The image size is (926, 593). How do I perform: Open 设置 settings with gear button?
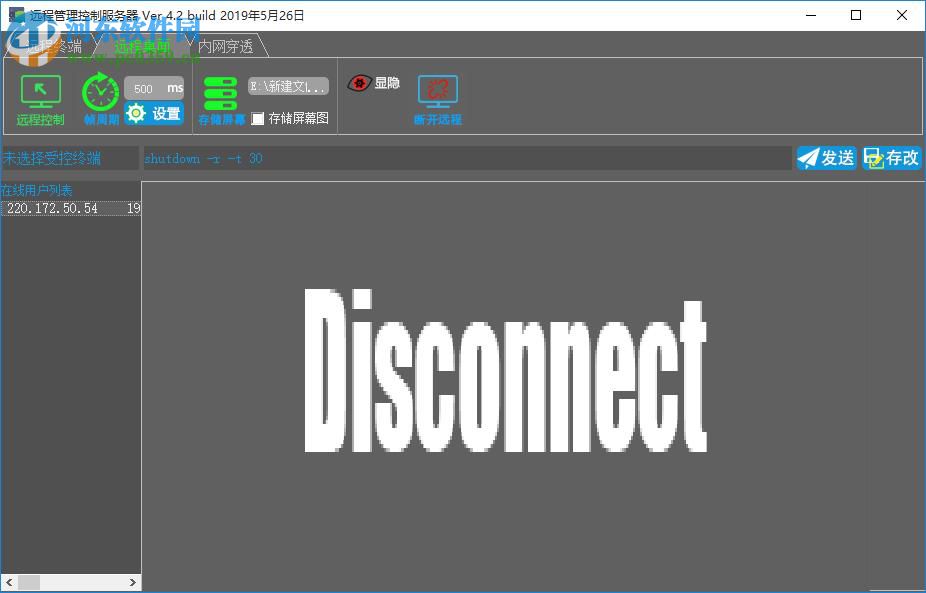click(154, 113)
